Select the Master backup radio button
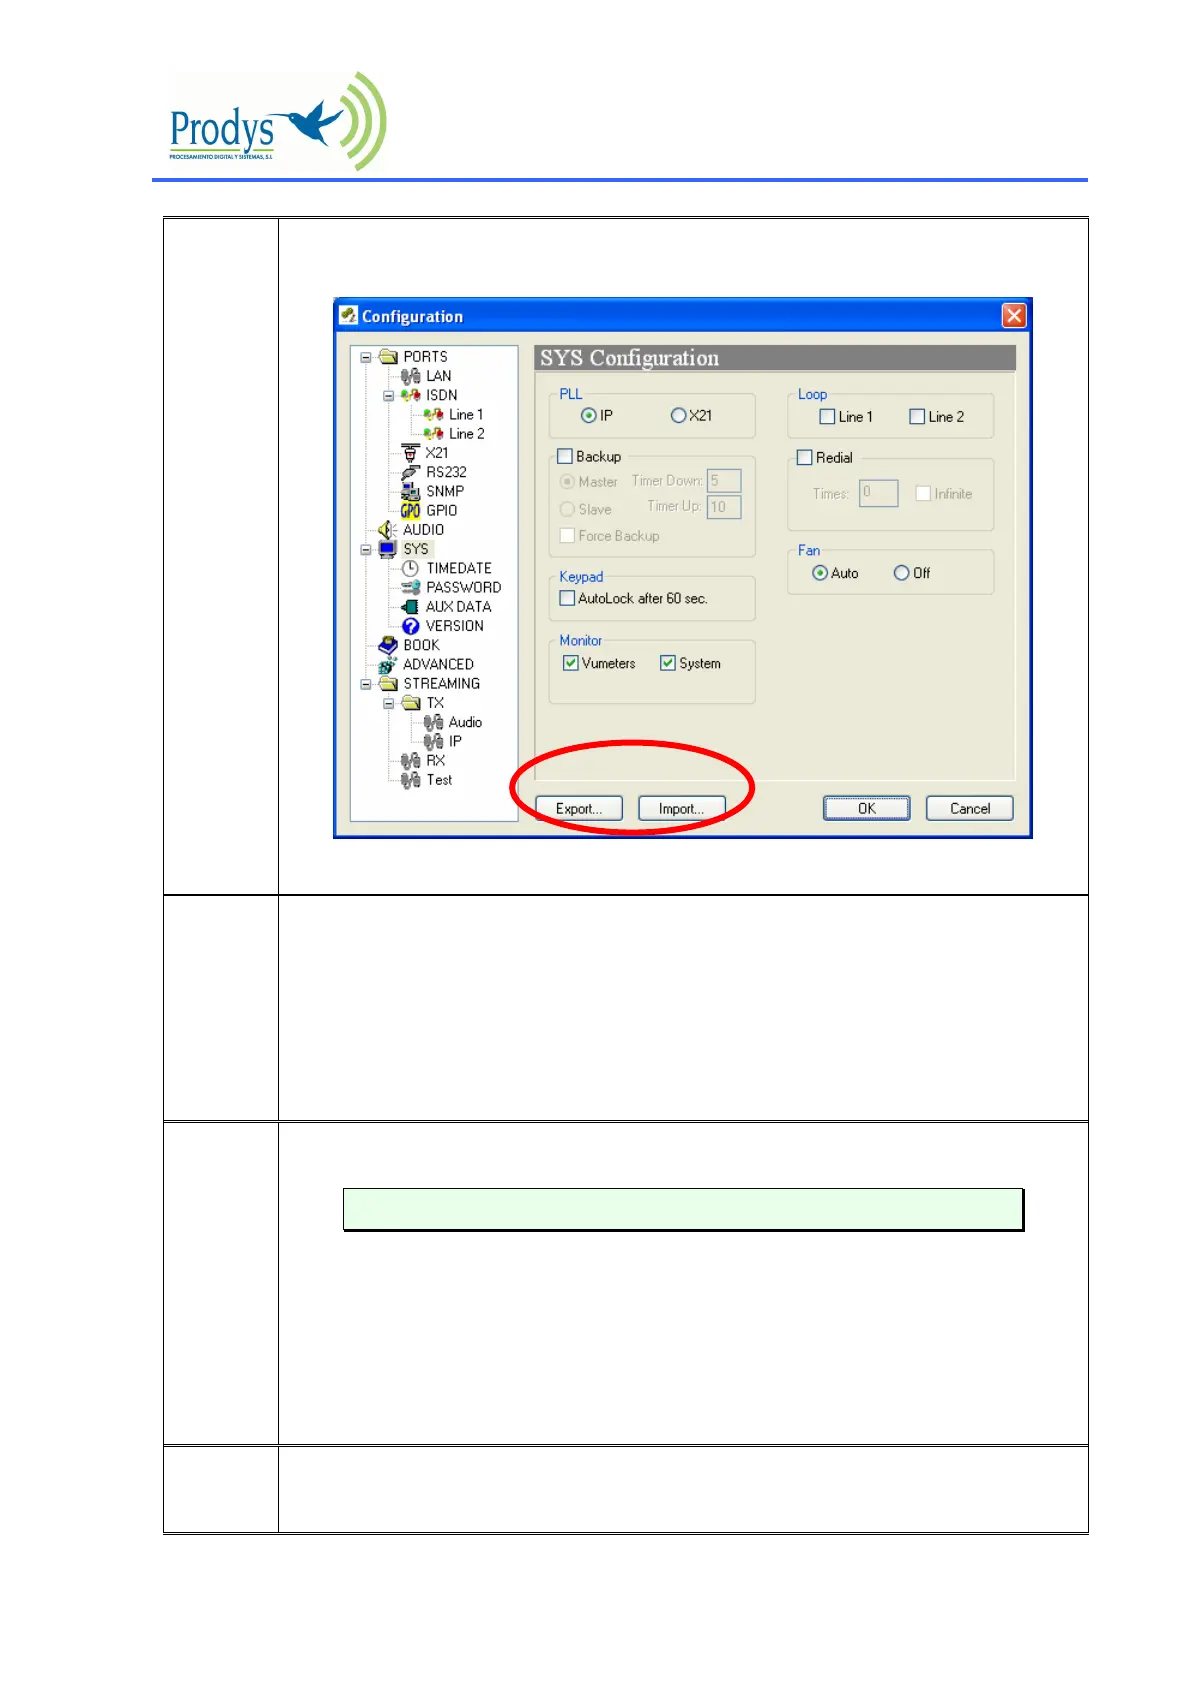 (x=567, y=482)
